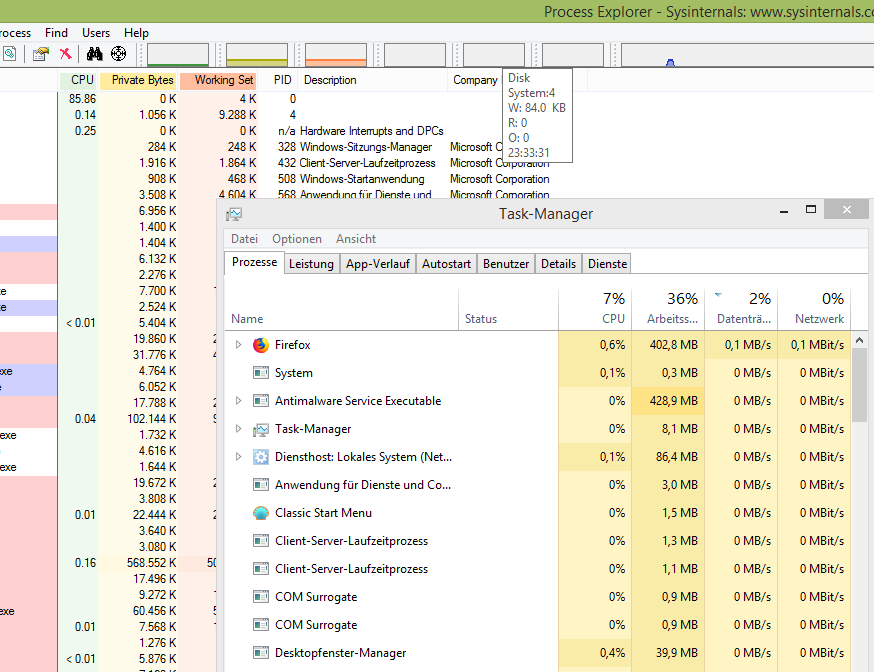
Task: Click the Task-Manager vertical scrollbar thumb
Action: click(860, 385)
